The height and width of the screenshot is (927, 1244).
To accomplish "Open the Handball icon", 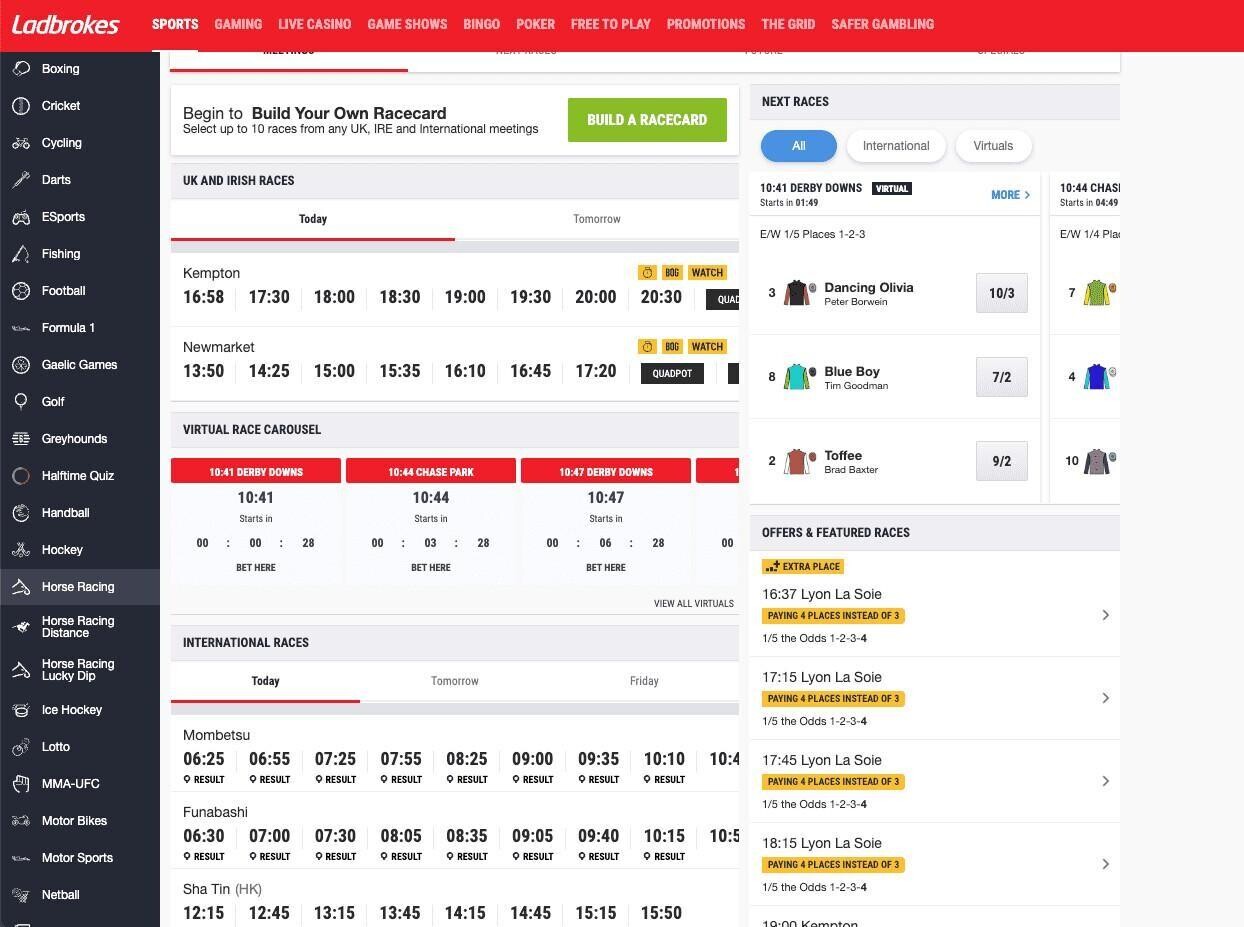I will (x=21, y=513).
